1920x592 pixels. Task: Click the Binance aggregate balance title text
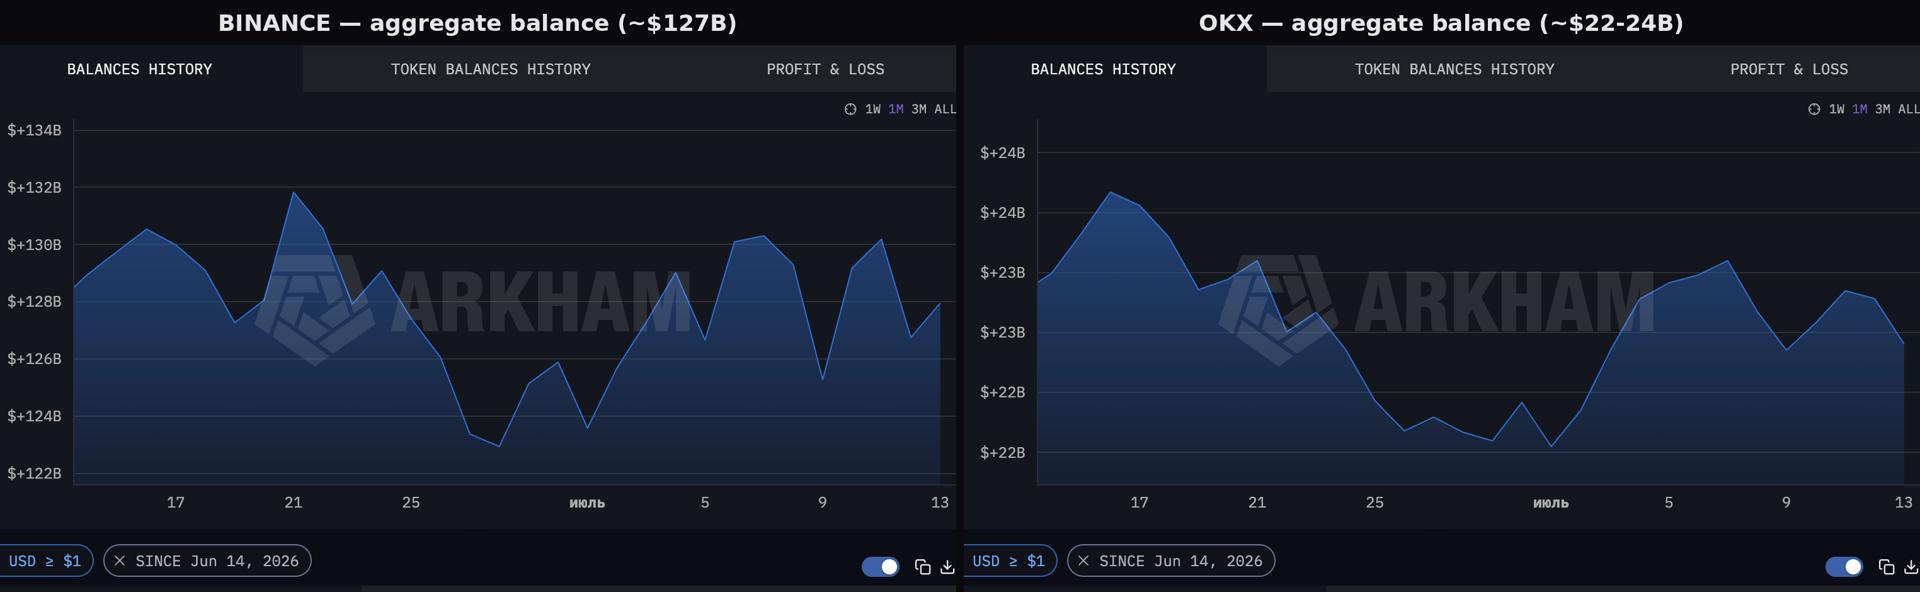[x=477, y=23]
